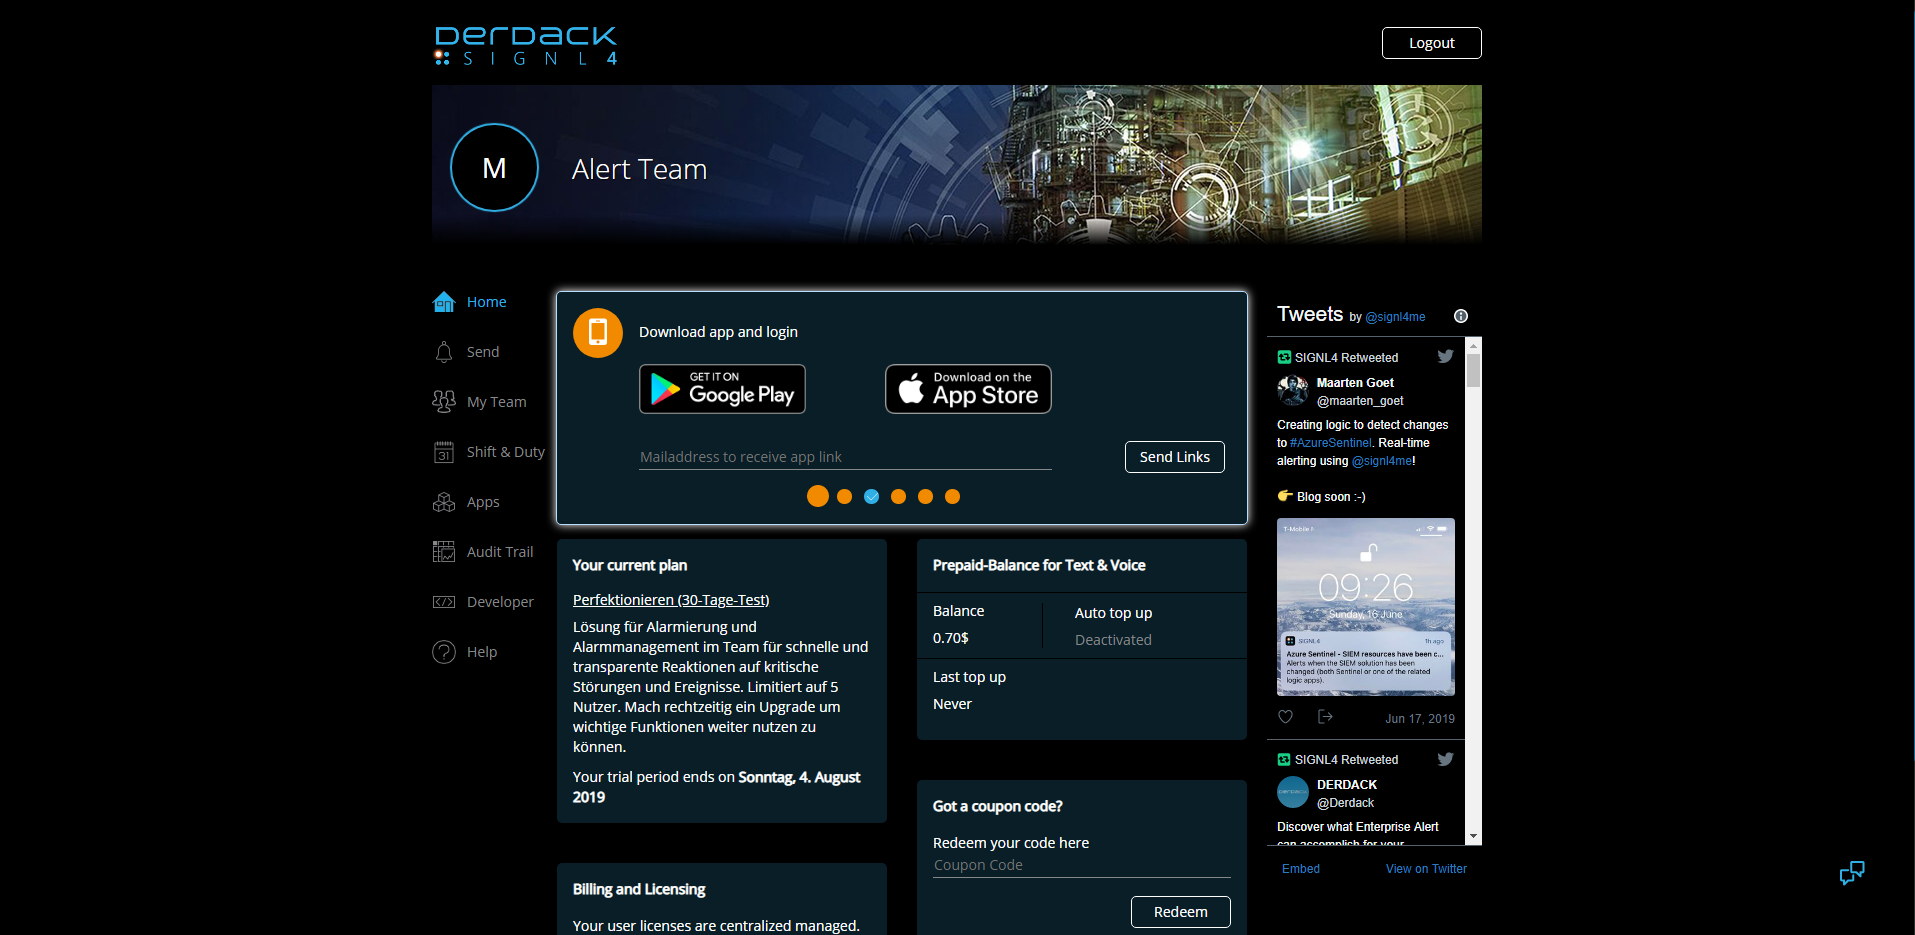1915x935 pixels.
Task: Open the @maarten_goet handle
Action: [x=1360, y=401]
